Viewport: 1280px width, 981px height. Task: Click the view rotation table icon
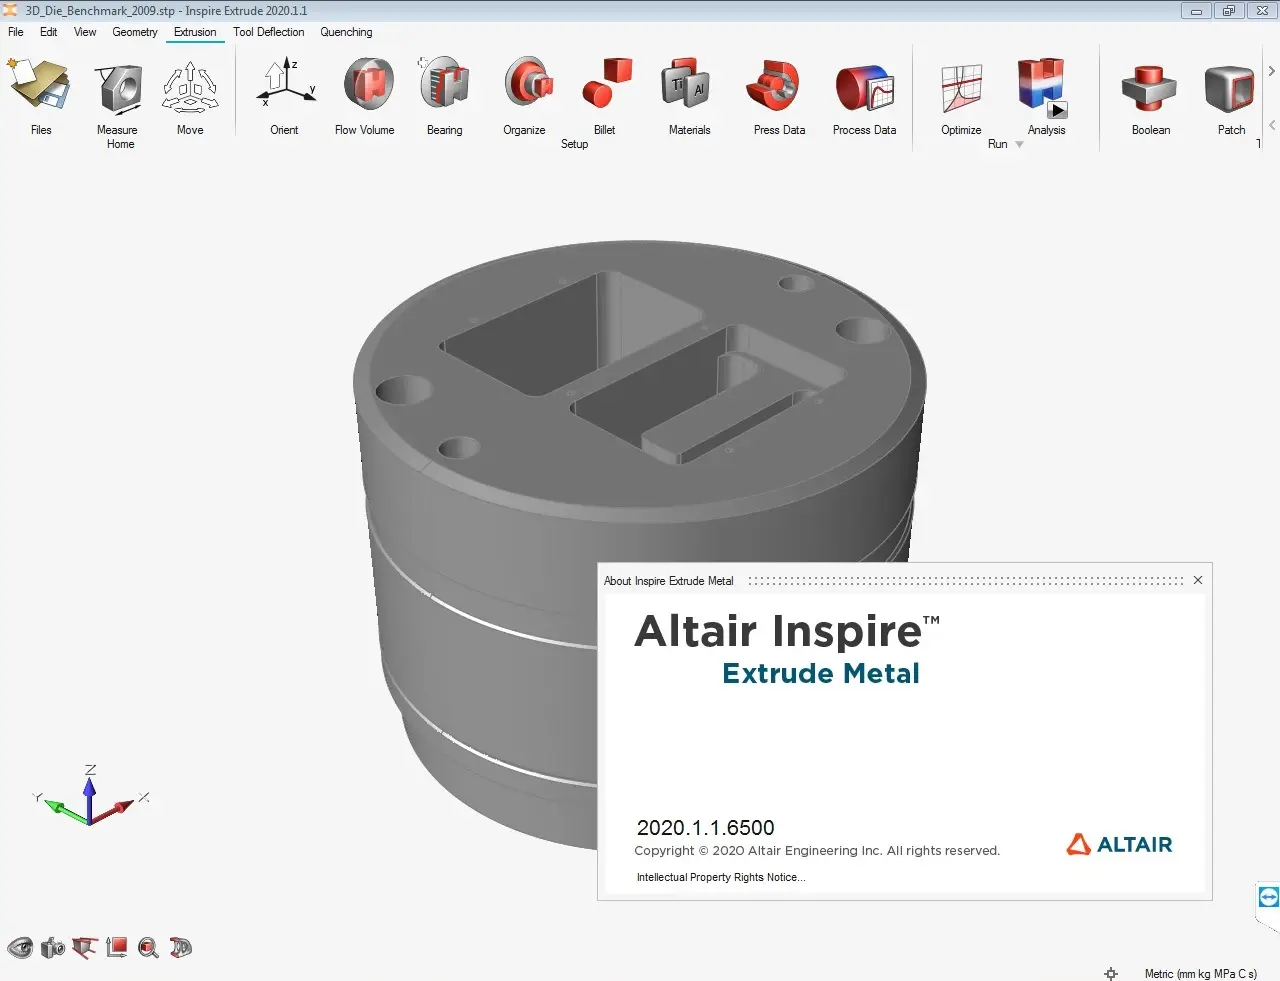[85, 947]
